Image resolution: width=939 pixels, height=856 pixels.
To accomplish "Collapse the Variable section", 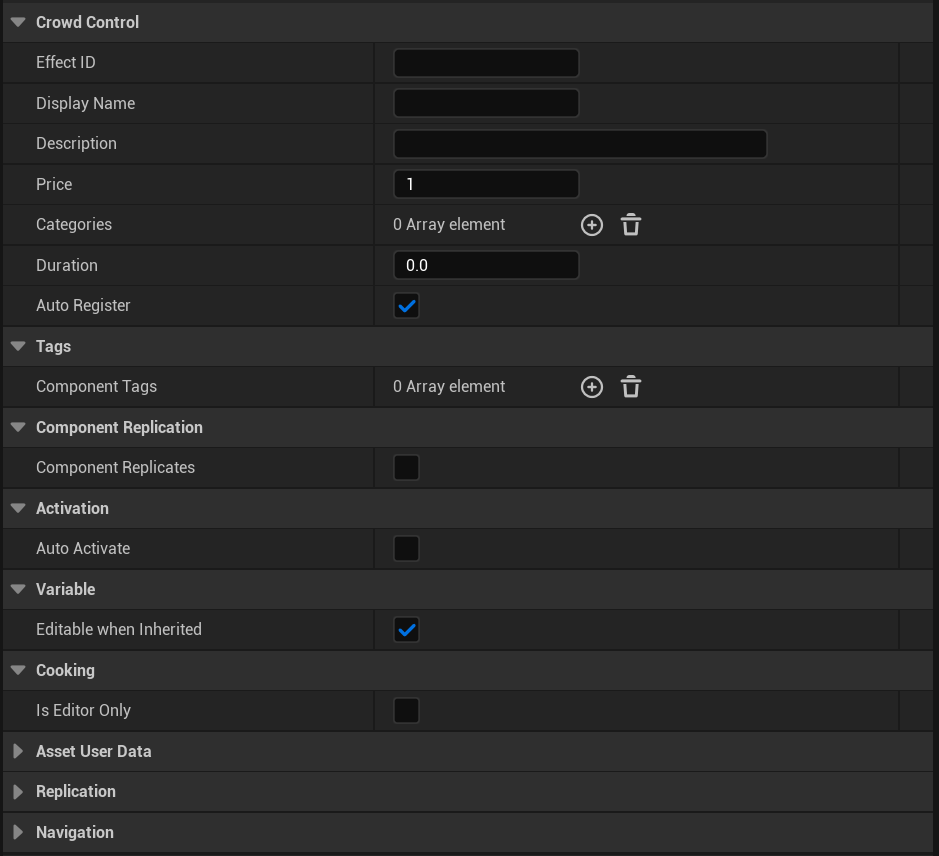I will point(18,589).
